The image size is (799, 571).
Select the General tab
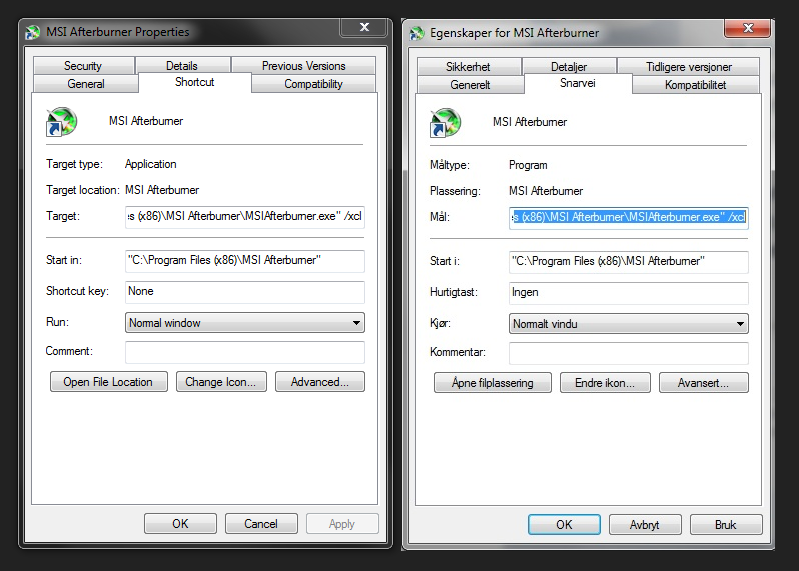point(86,84)
